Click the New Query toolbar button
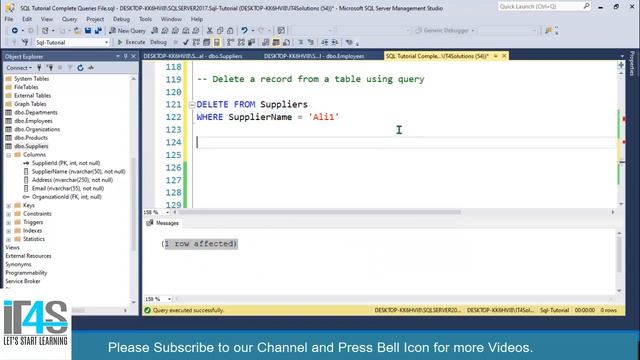640x360 pixels. (127, 31)
